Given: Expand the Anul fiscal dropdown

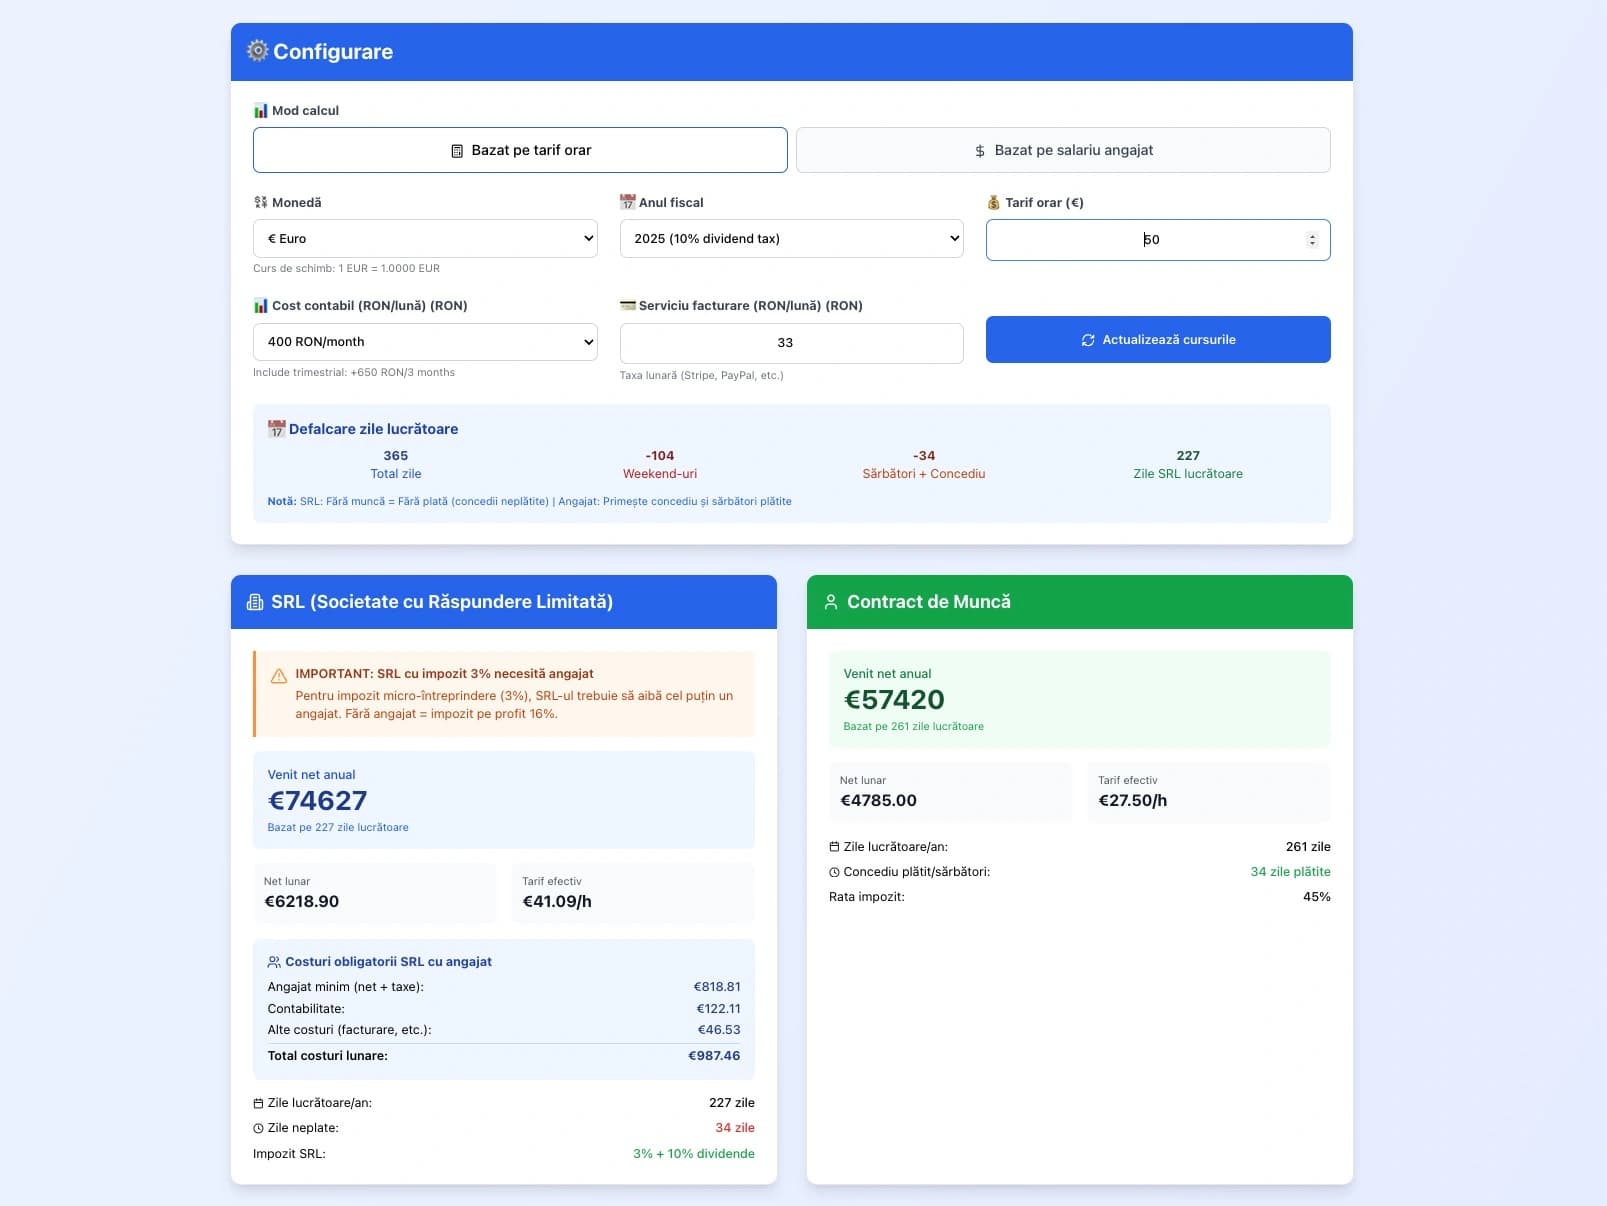Looking at the screenshot, I should (x=791, y=239).
